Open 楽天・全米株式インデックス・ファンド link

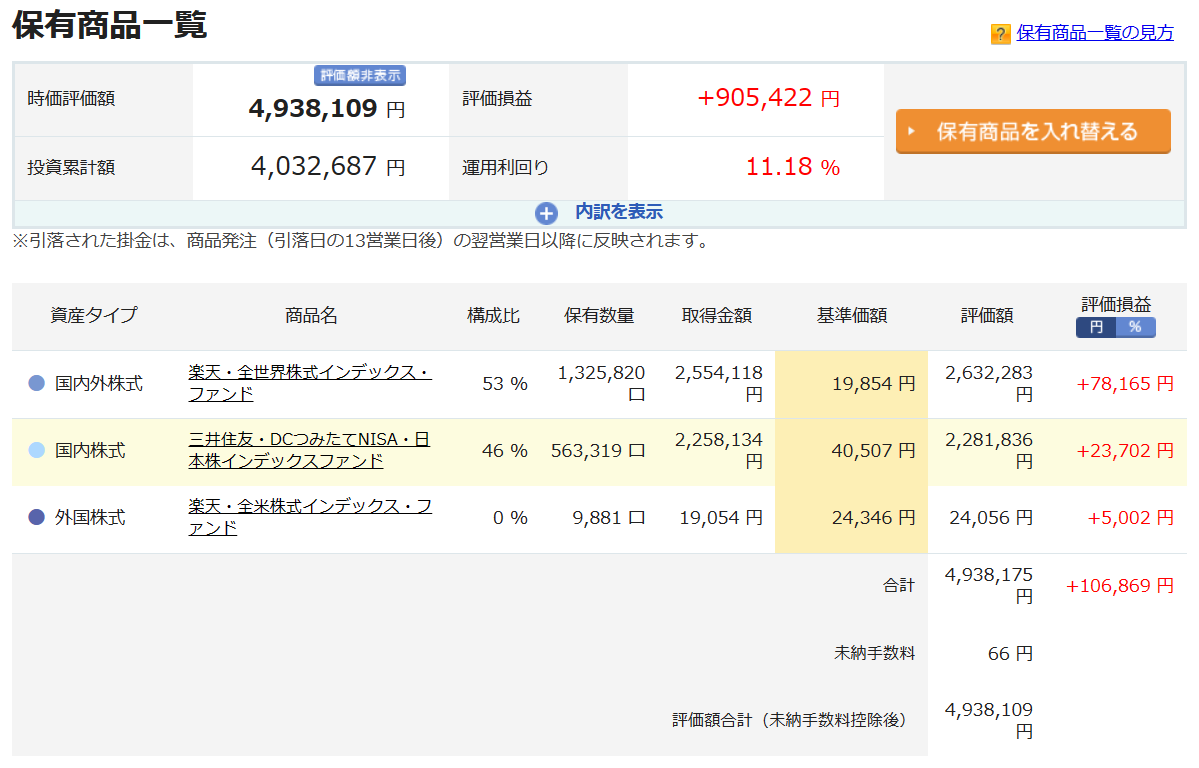[310, 518]
